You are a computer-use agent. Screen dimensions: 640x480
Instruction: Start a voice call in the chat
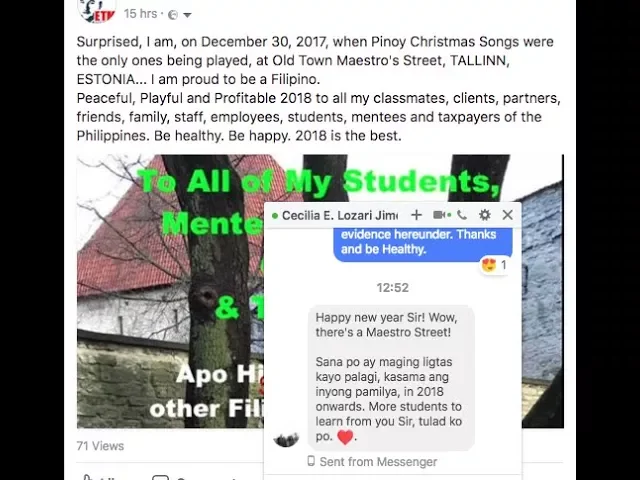pos(462,215)
